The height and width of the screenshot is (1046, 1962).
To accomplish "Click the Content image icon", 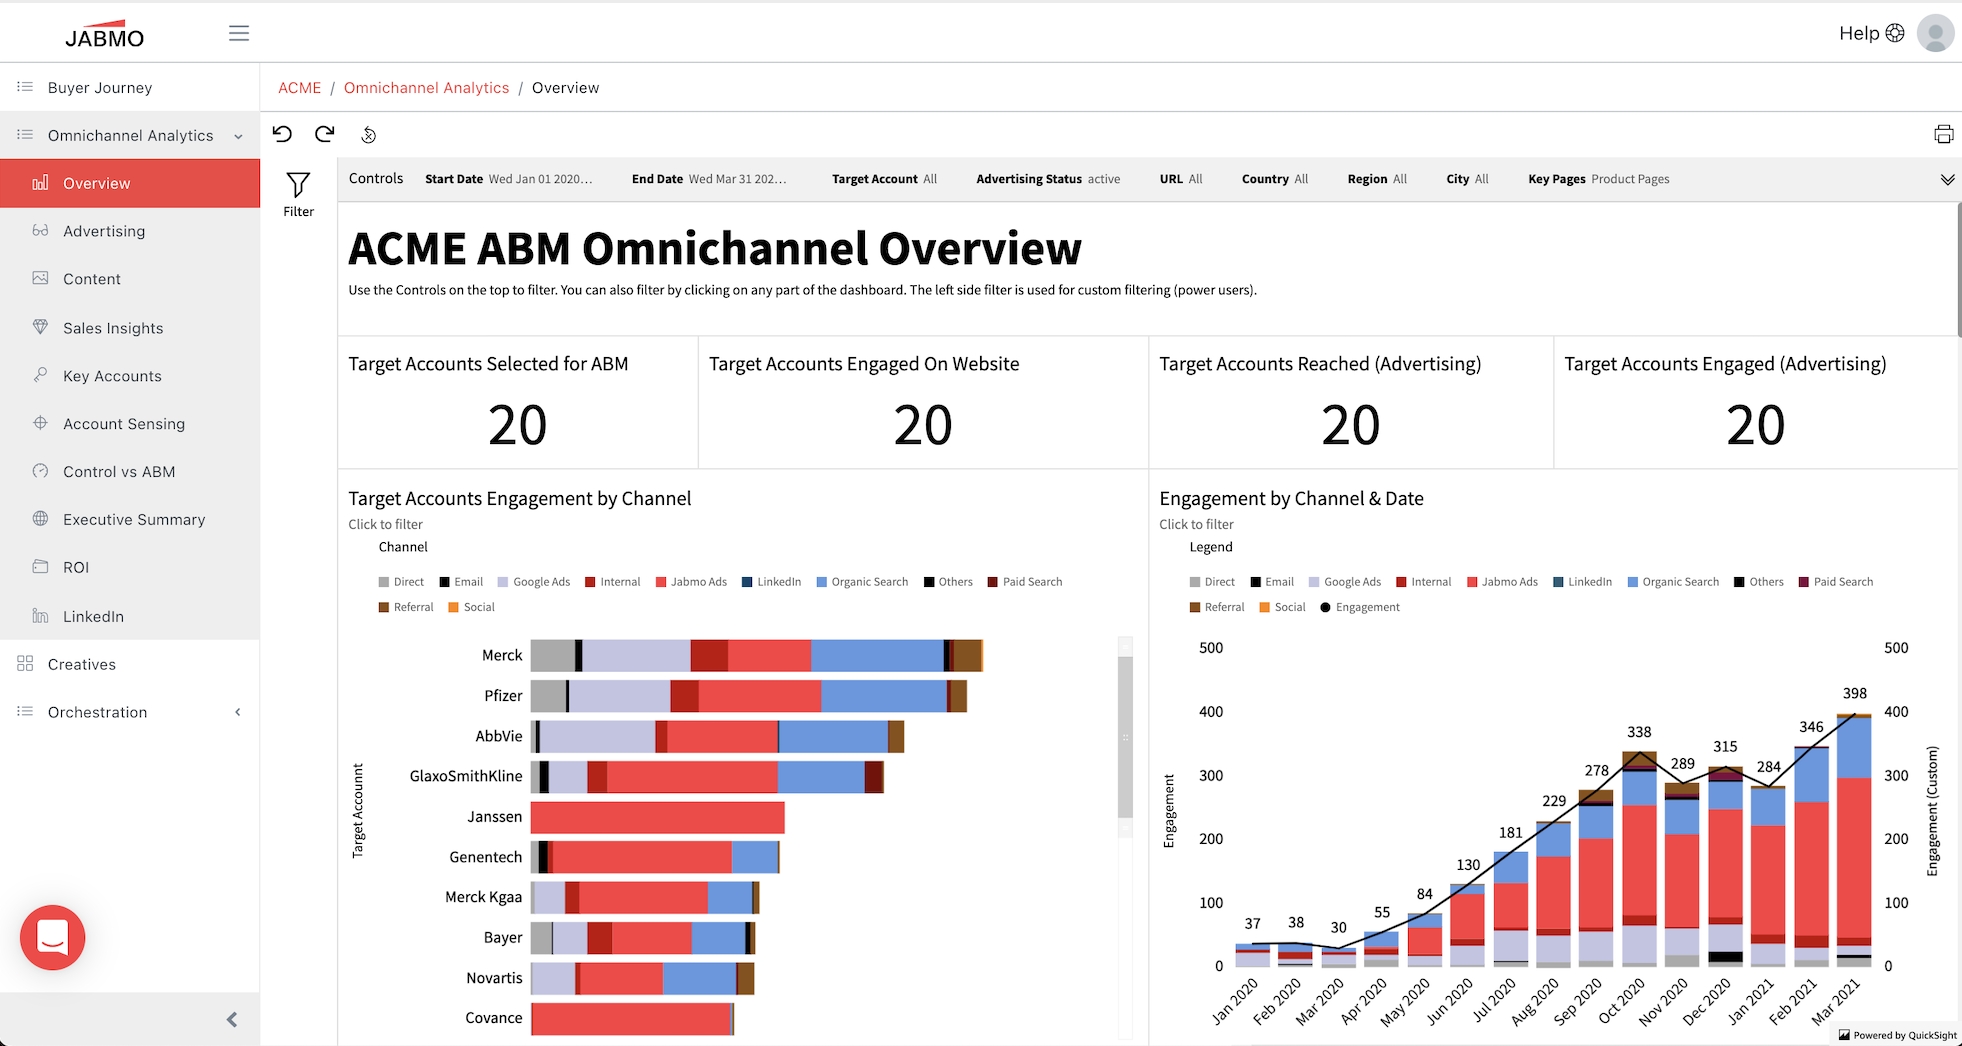I will 40,278.
